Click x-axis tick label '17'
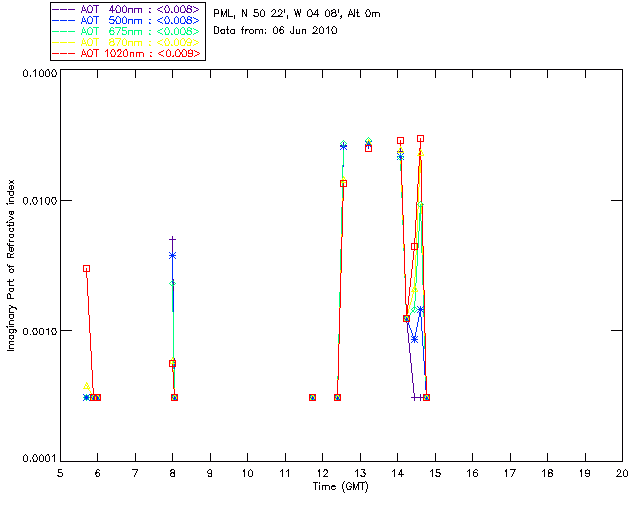The image size is (640, 512). (x=510, y=473)
